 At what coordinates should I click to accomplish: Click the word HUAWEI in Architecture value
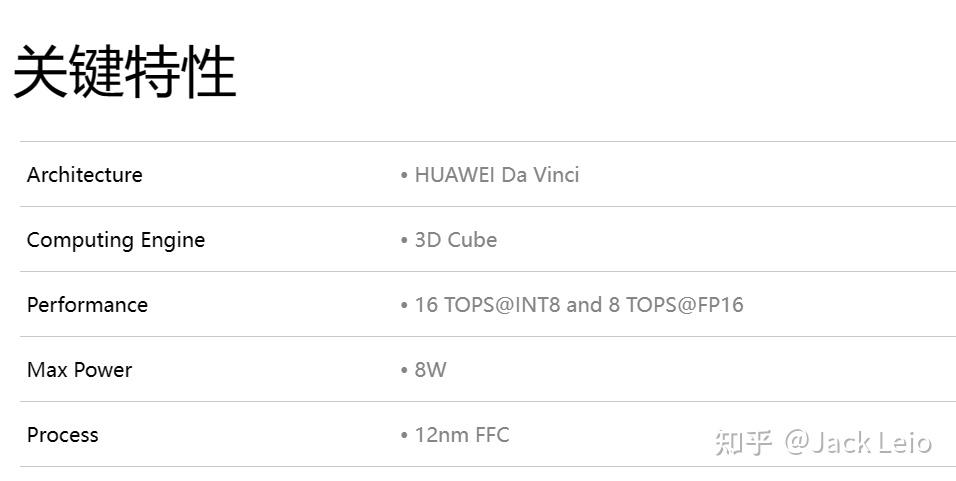point(454,175)
